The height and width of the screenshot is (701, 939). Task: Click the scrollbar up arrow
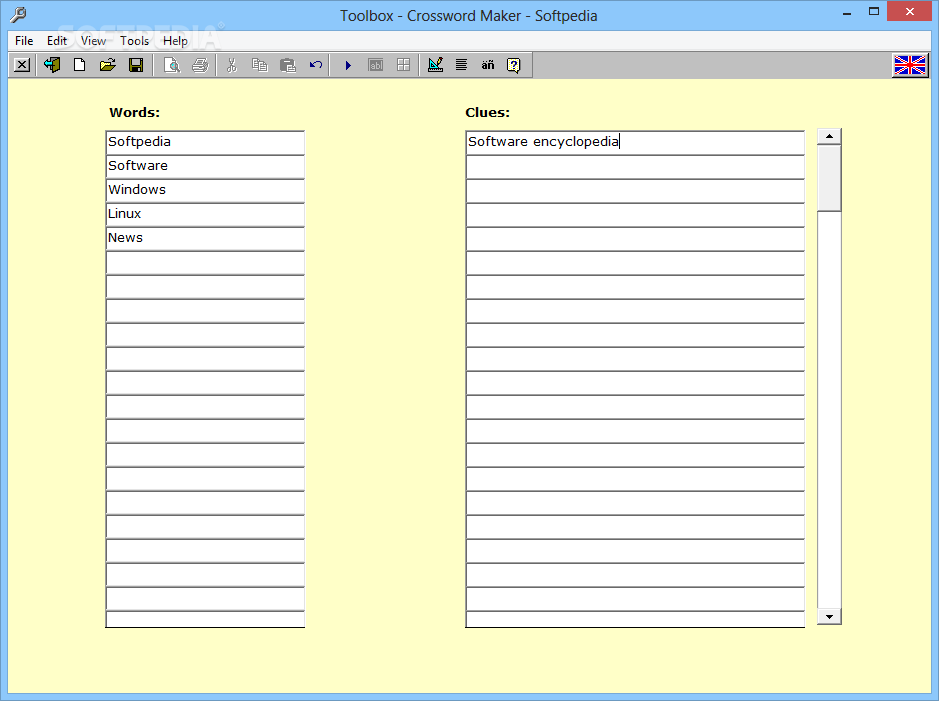click(829, 136)
